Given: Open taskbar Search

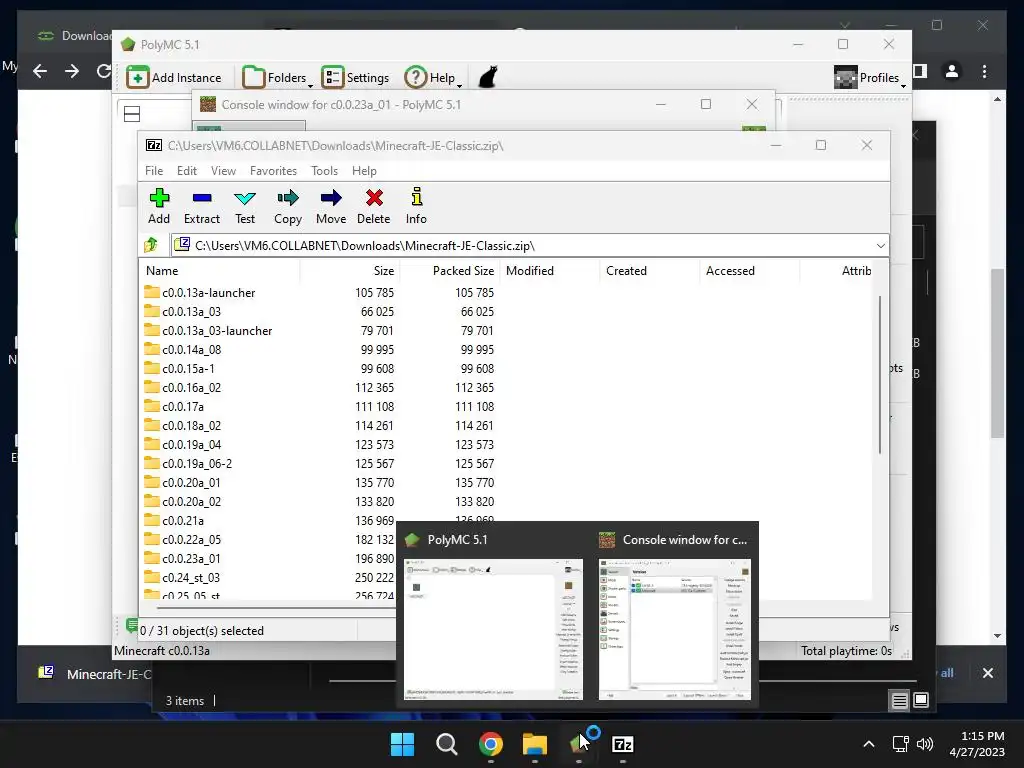Looking at the screenshot, I should [447, 744].
